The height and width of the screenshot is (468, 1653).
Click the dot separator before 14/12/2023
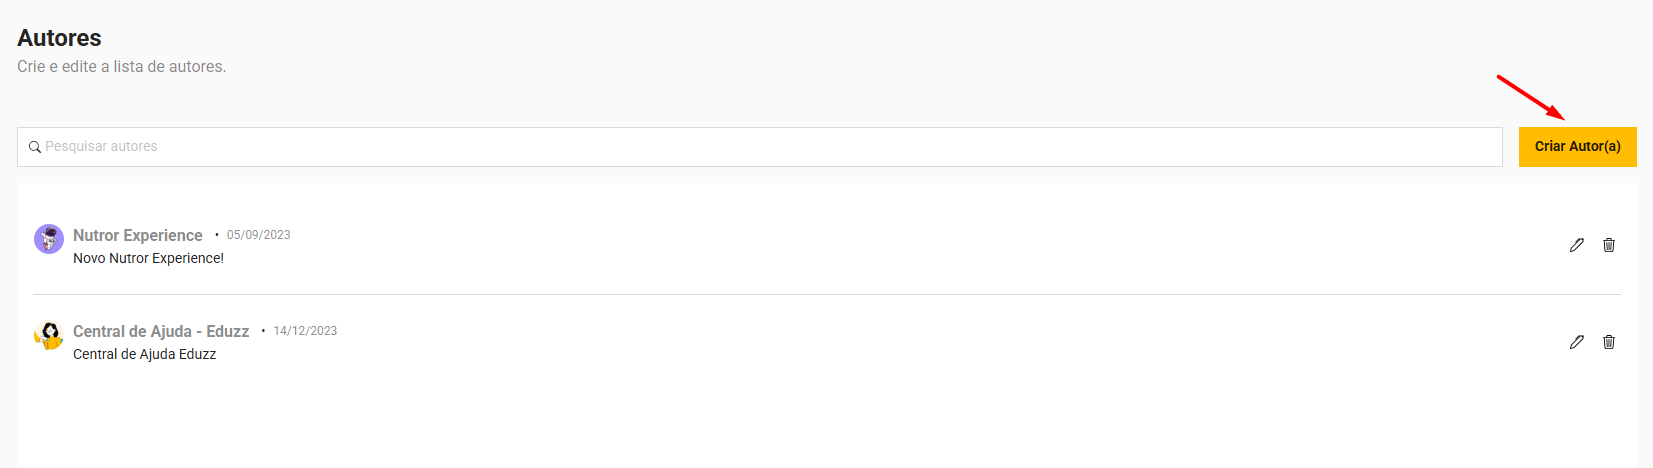click(x=263, y=331)
